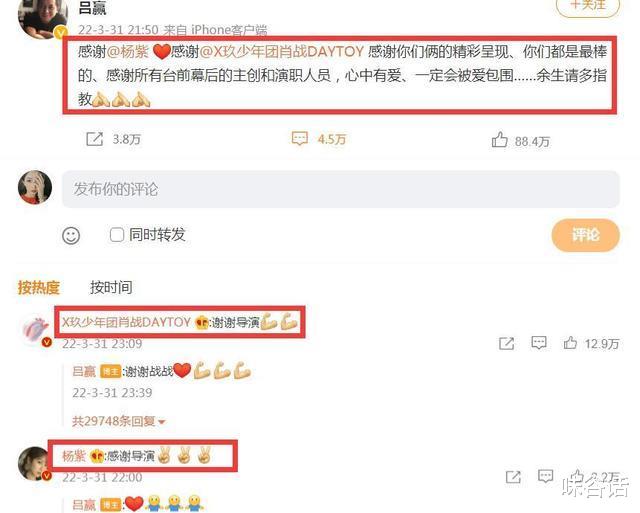This screenshot has height=513, width=640.
Task: Reply to 杨紫's comment via bubble icon
Action: (x=545, y=476)
